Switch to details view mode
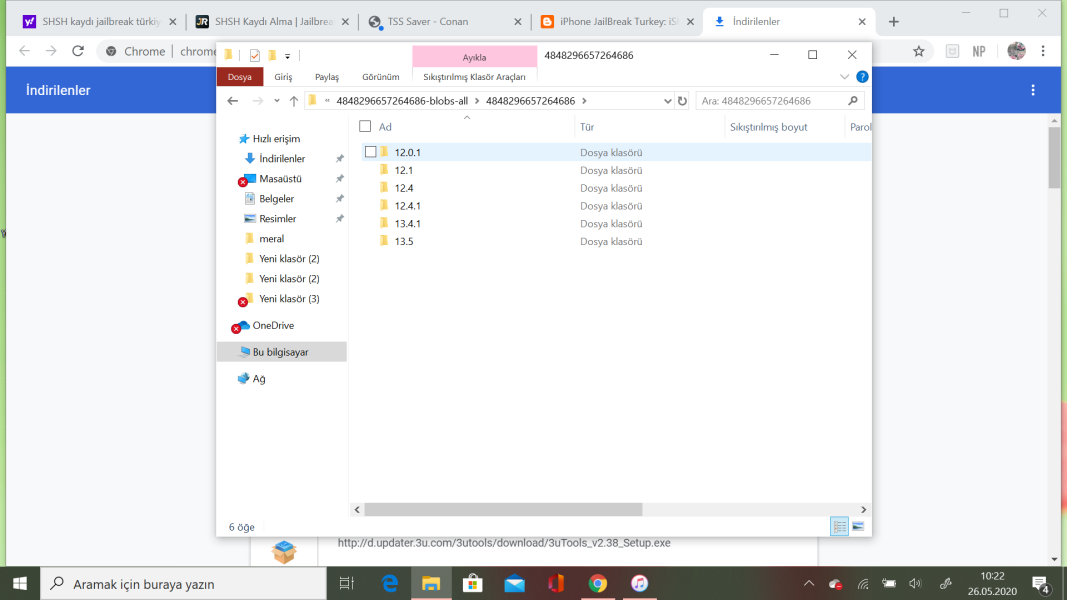 coord(839,526)
